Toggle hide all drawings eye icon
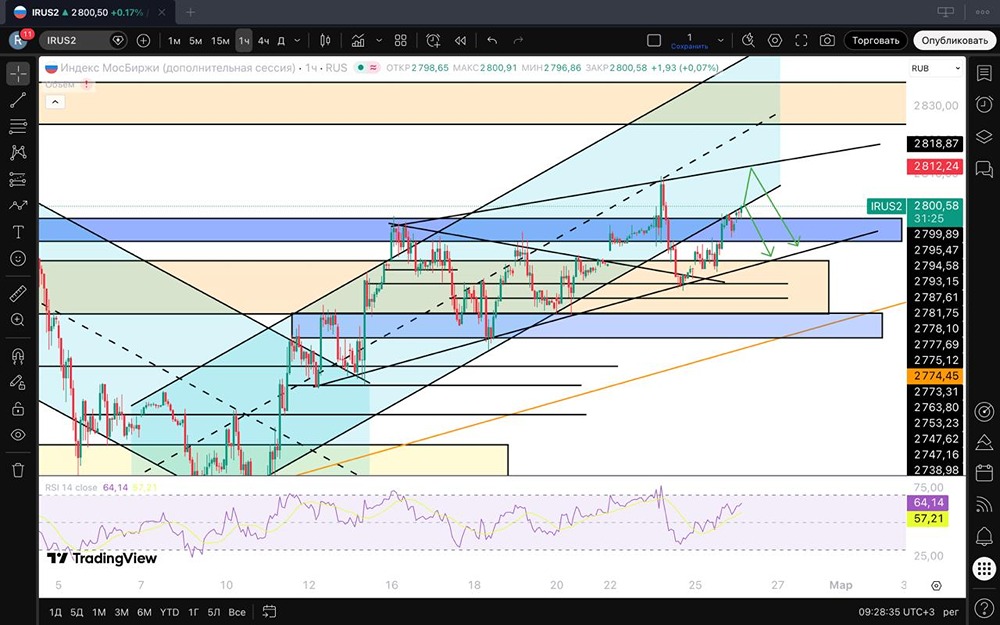Image resolution: width=1000 pixels, height=625 pixels. tap(18, 435)
